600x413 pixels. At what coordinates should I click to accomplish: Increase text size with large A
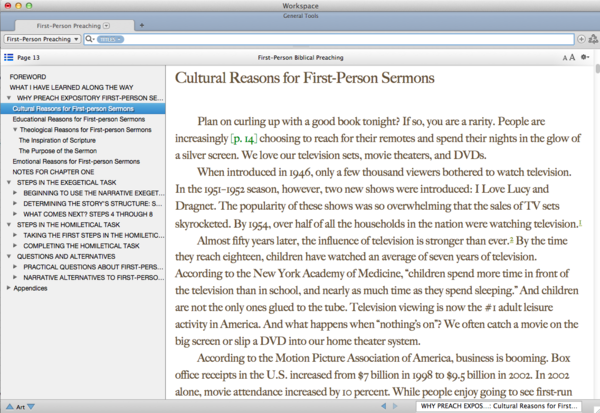pos(572,57)
